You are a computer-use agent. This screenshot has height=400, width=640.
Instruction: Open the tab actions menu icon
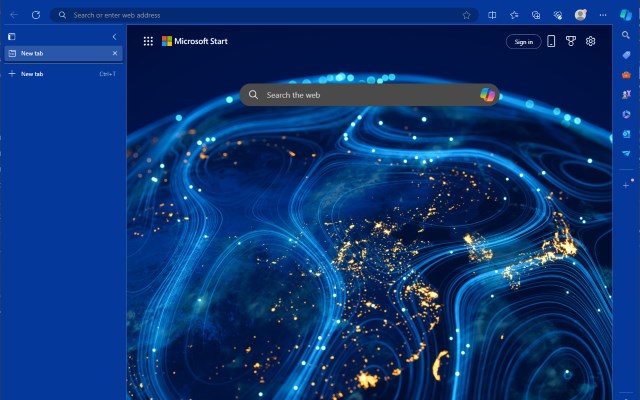(12, 37)
